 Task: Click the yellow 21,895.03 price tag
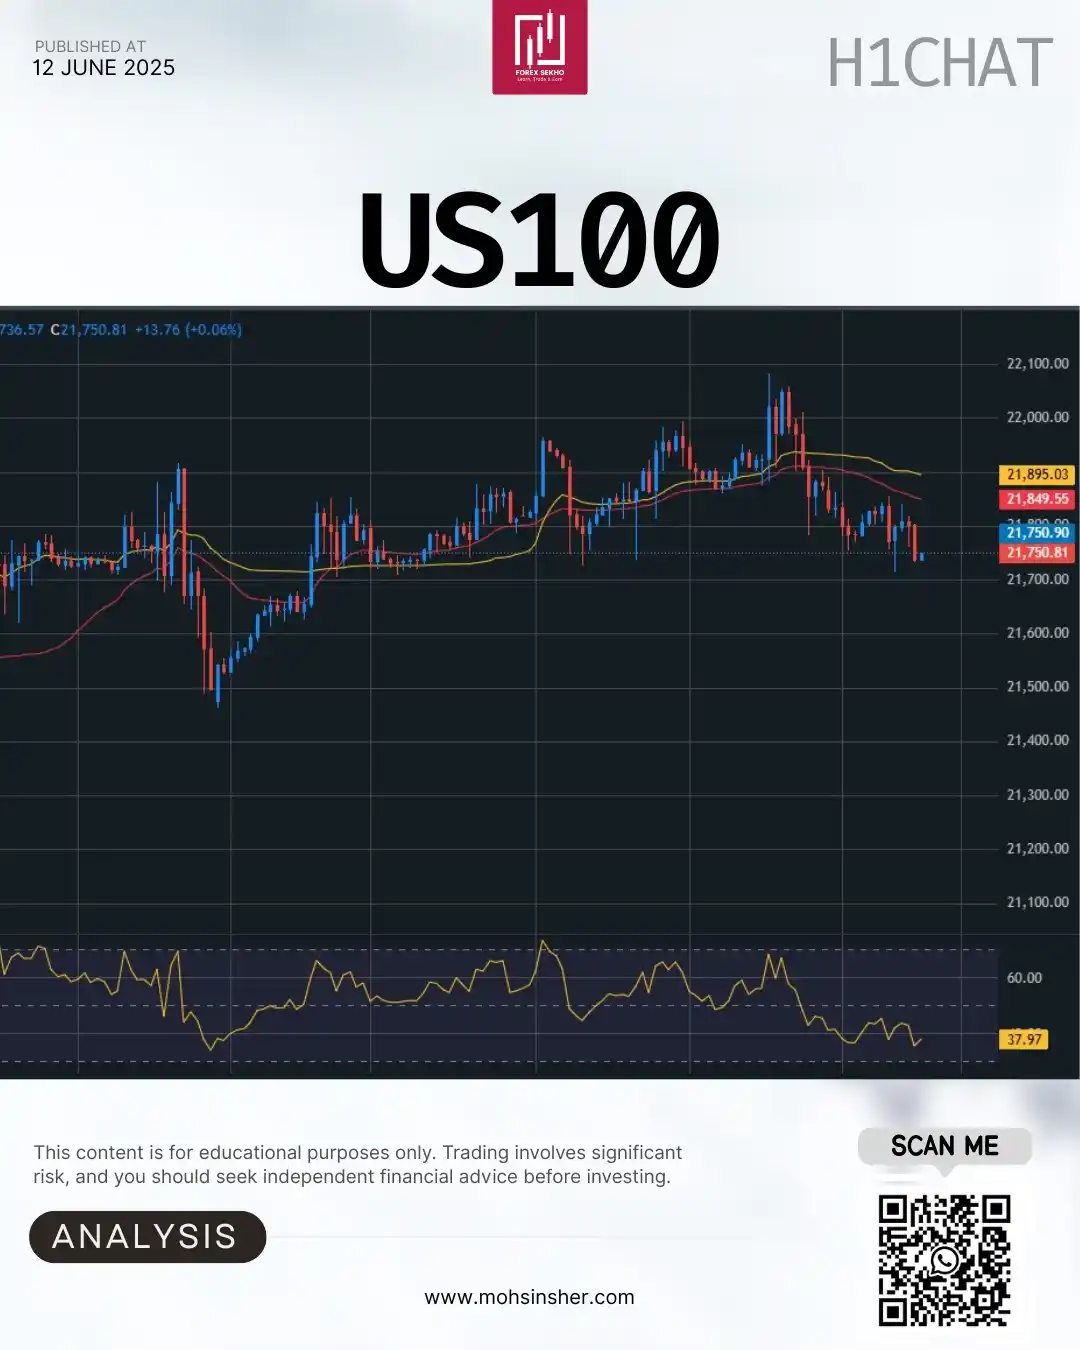(1037, 475)
